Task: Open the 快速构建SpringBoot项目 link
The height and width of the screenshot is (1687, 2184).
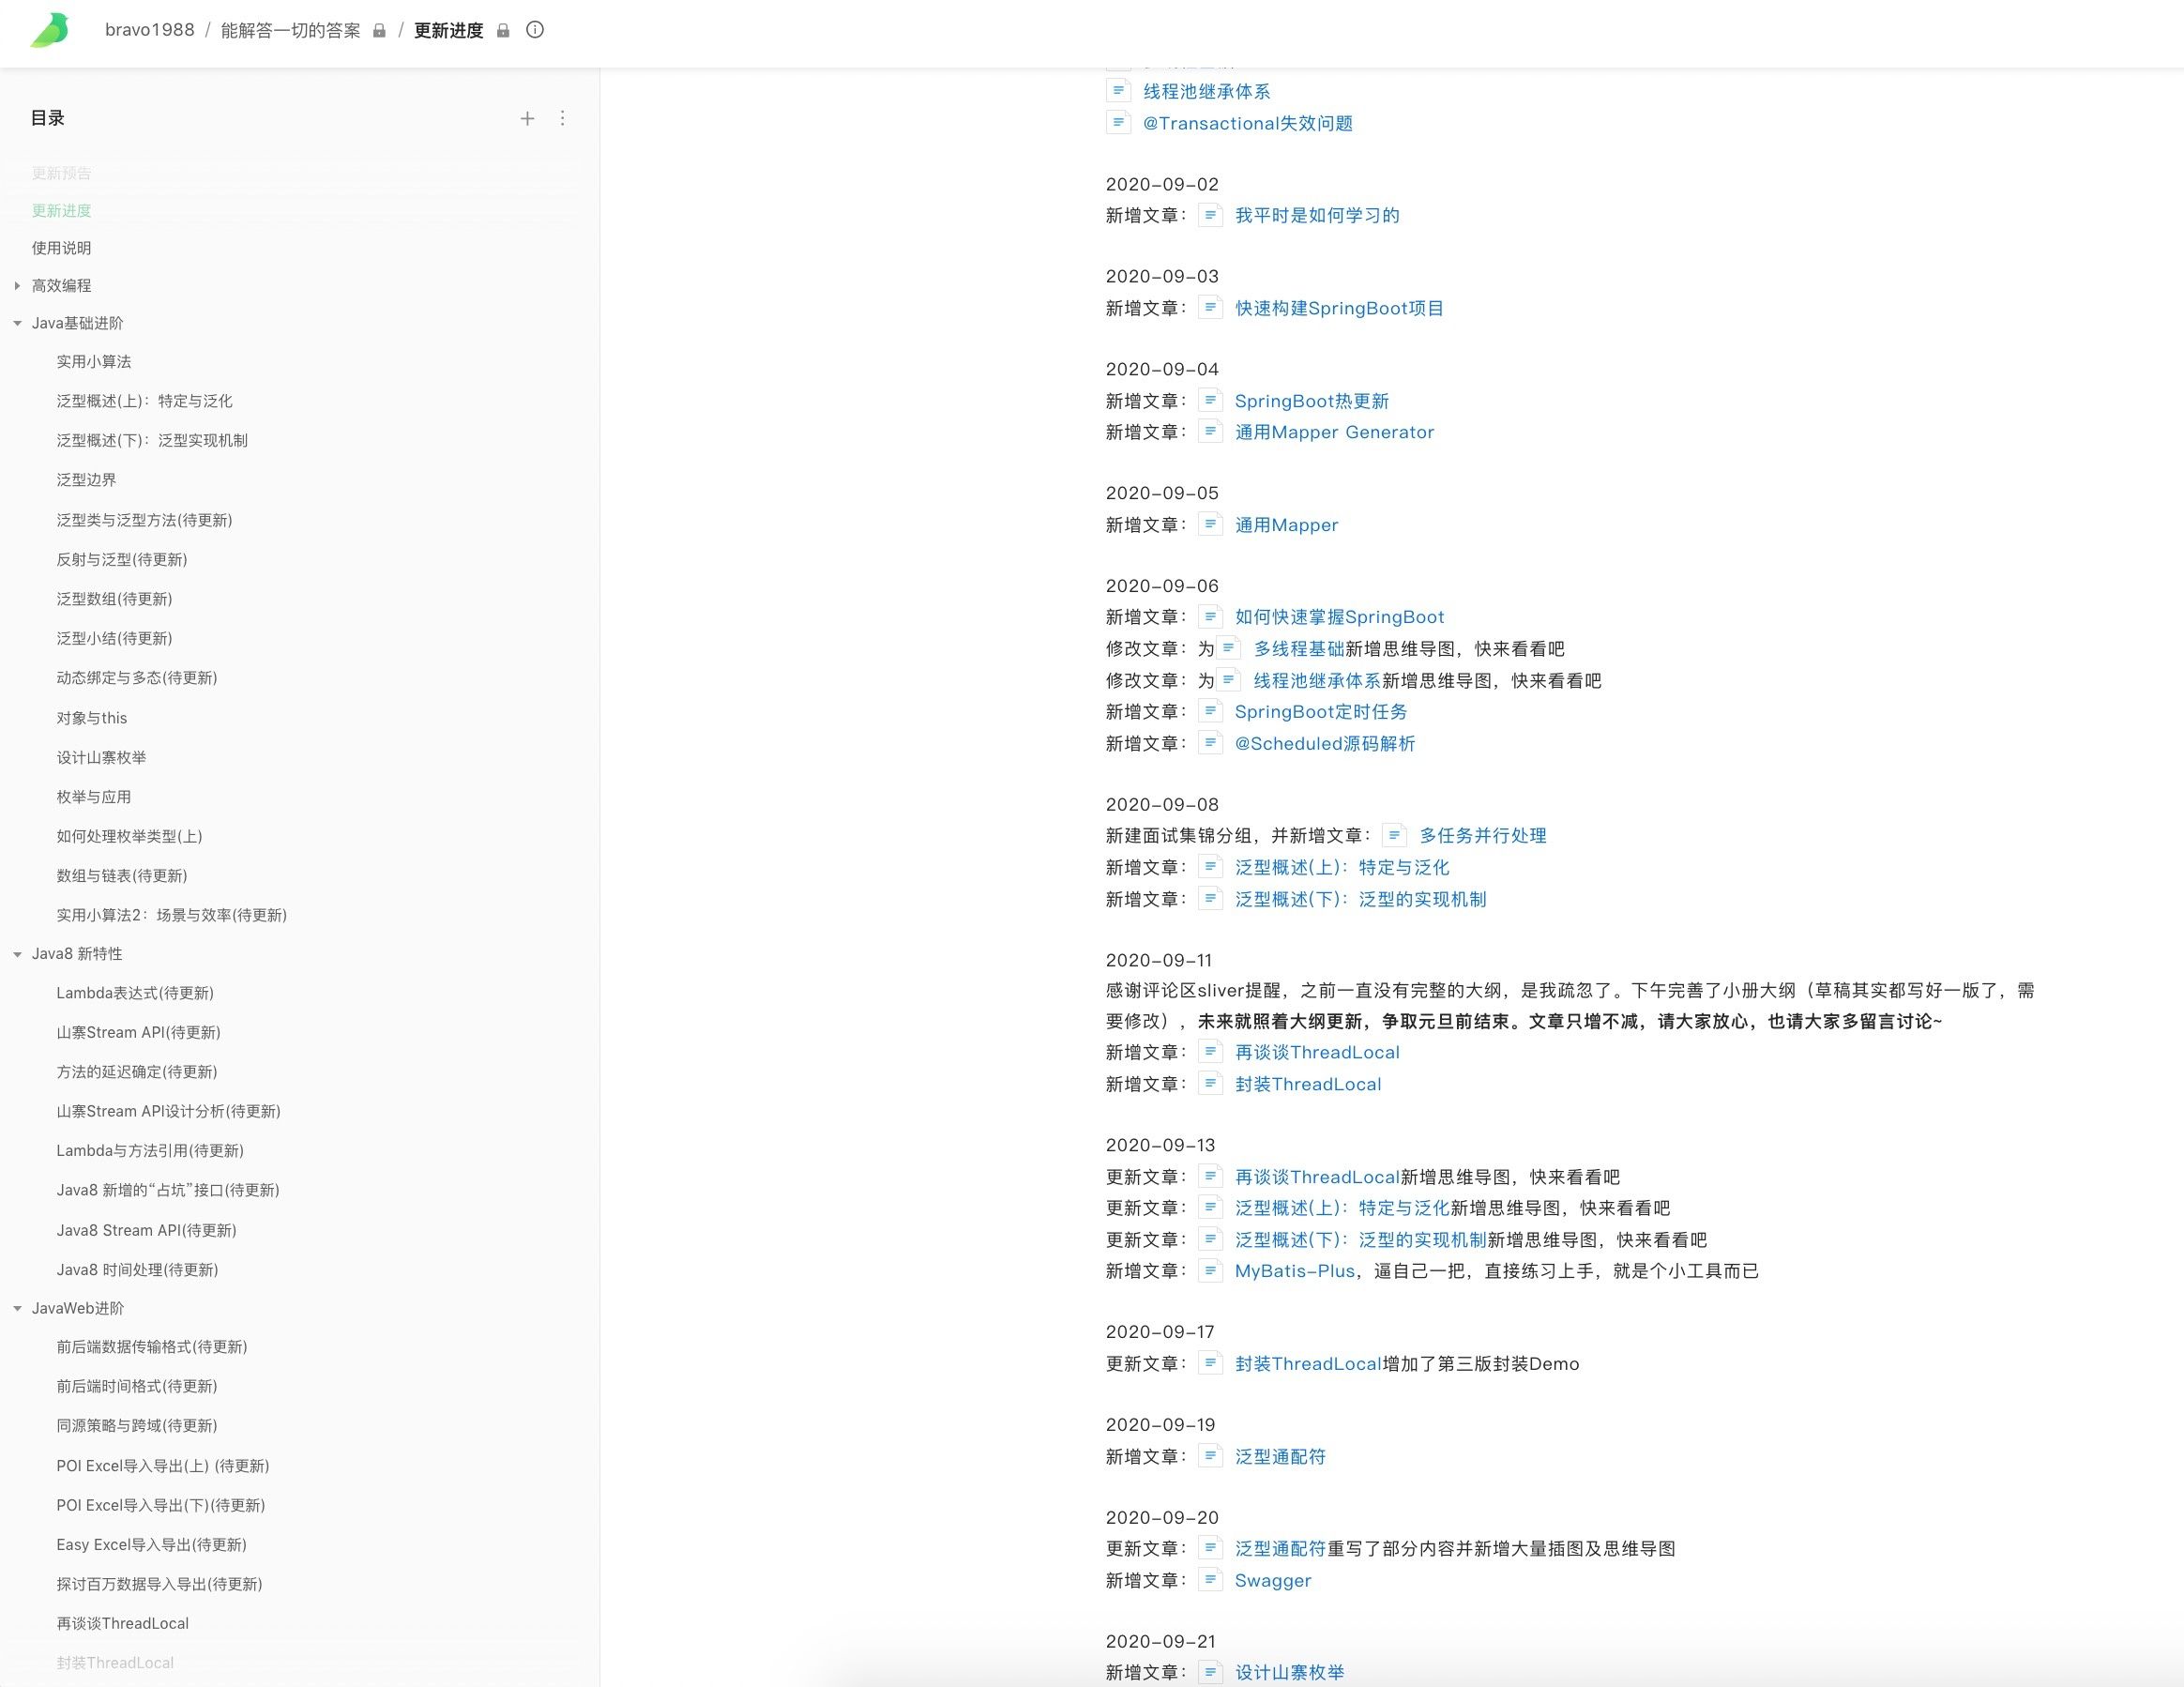Action: pyautogui.click(x=1339, y=308)
